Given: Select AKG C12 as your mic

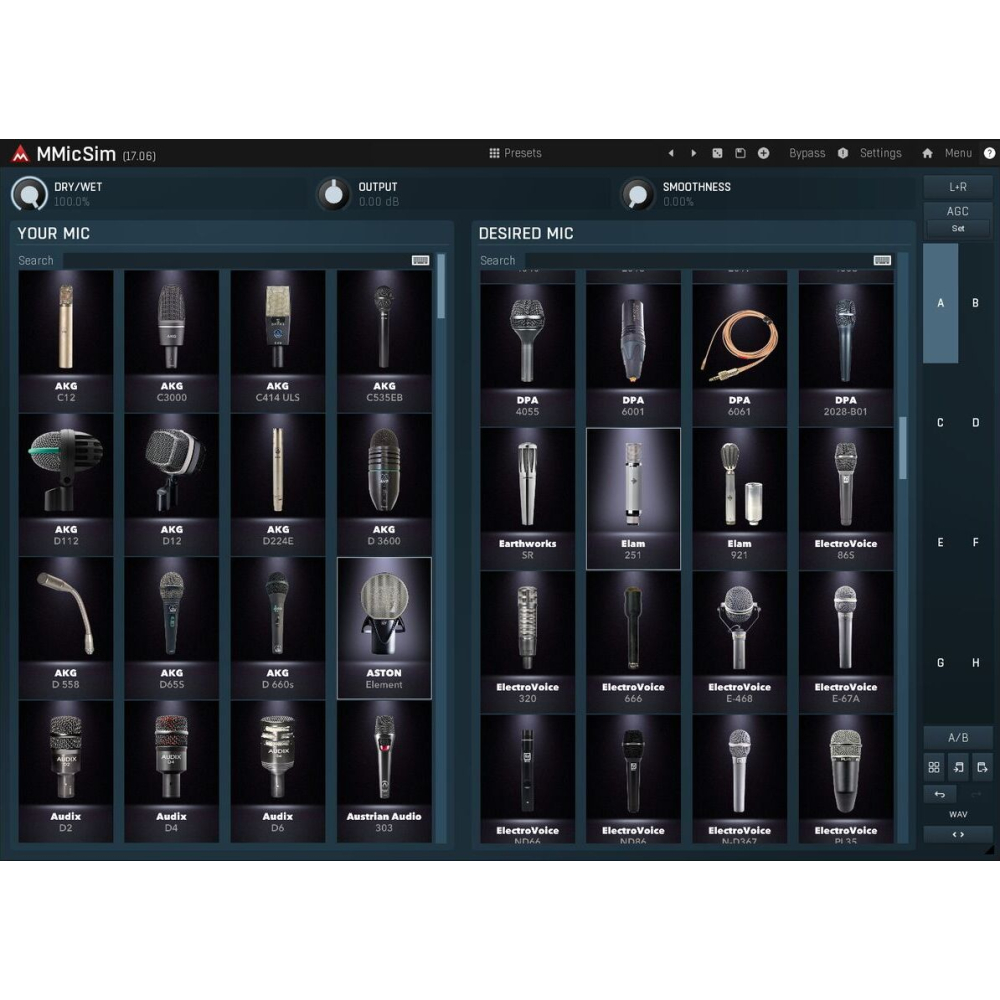Looking at the screenshot, I should pos(66,341).
